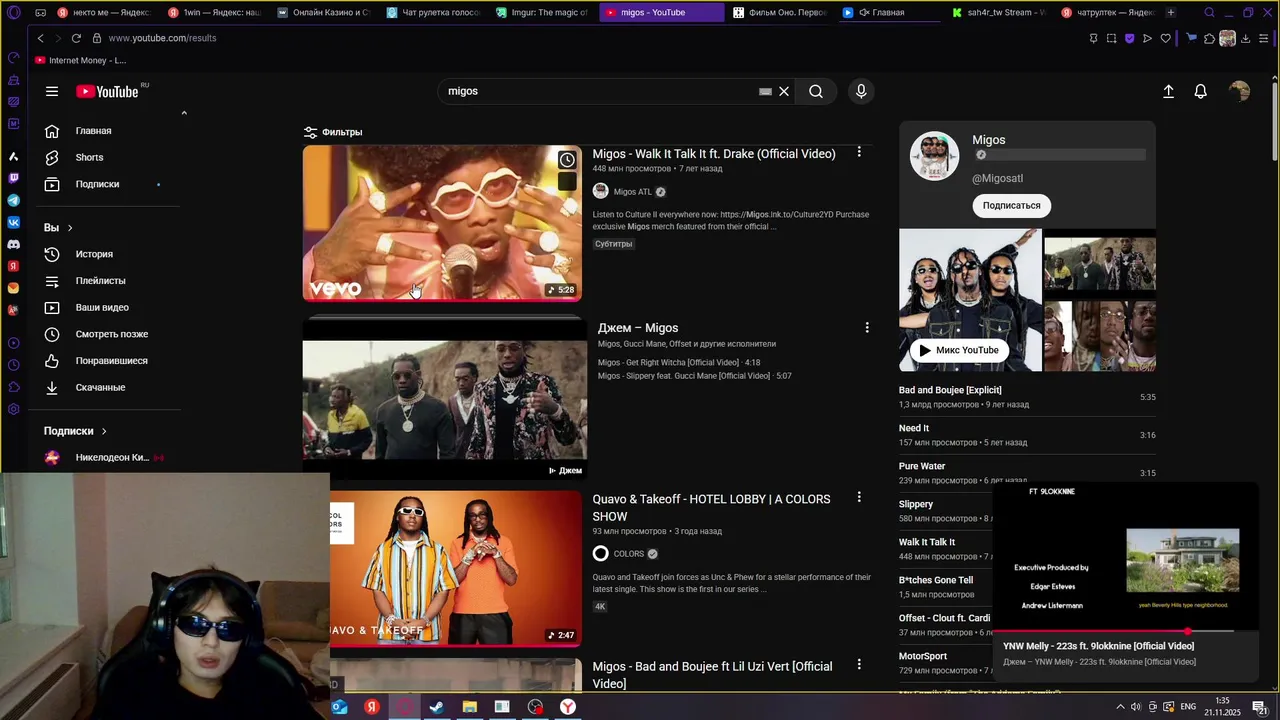1280x720 pixels.
Task: Open the on-screen keyboard in search box
Action: (765, 91)
